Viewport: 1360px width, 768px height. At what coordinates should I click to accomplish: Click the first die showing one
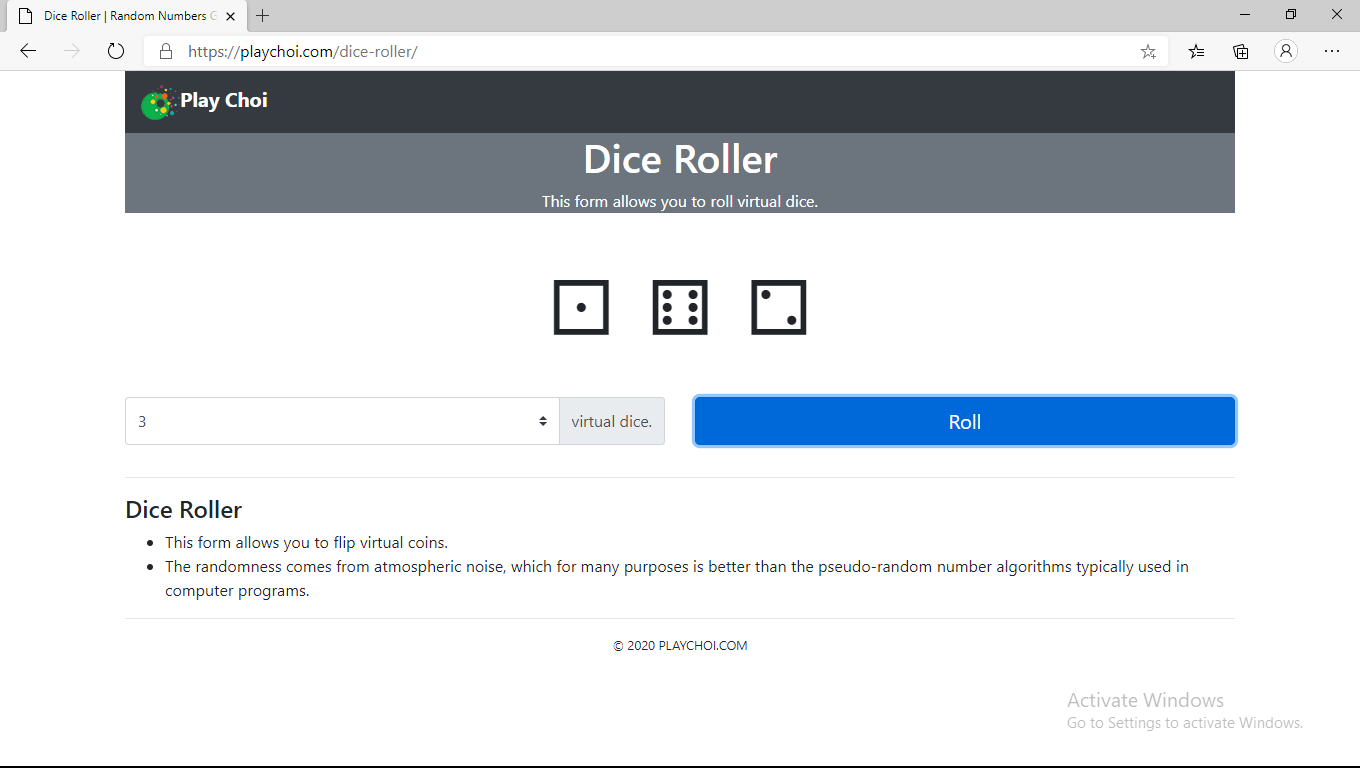581,307
